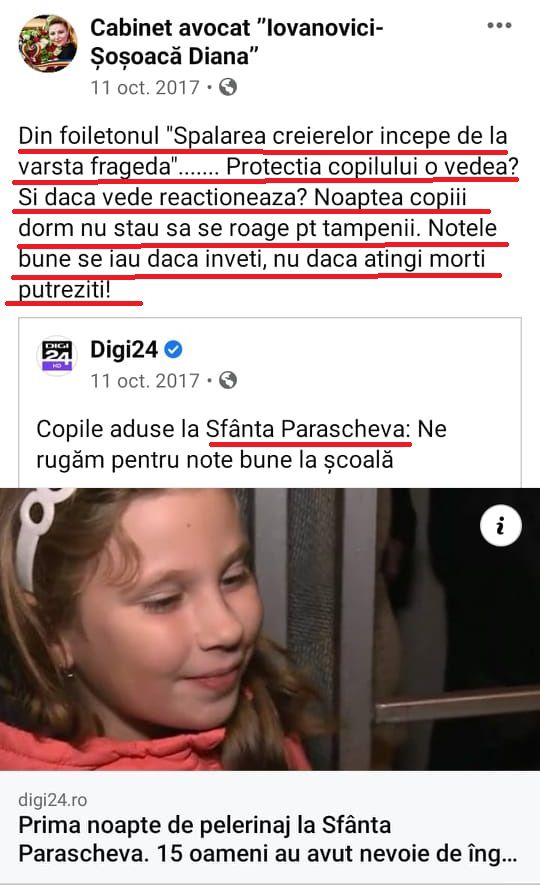Tap the word putreziti in post text
Screen dimensions: 540x885
64,290
